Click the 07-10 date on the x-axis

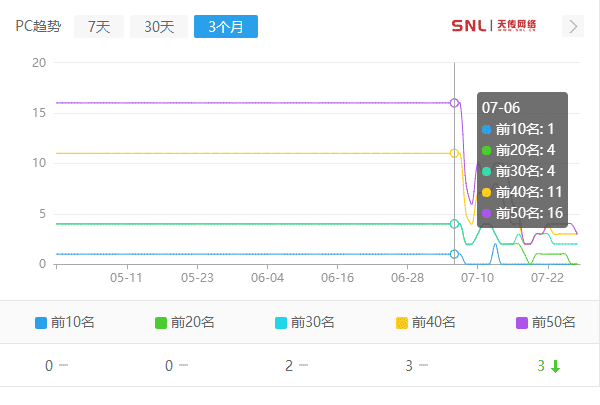click(478, 278)
